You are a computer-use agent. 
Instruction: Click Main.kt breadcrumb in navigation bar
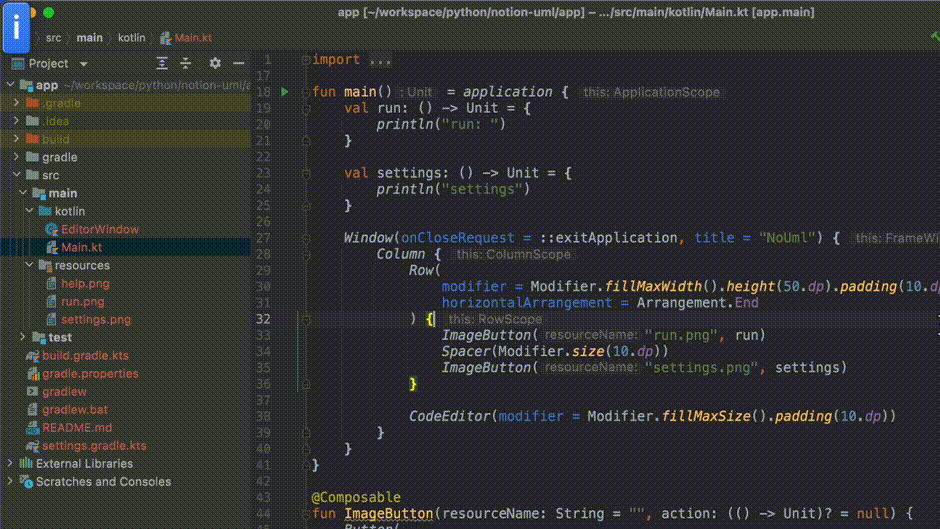(192, 38)
